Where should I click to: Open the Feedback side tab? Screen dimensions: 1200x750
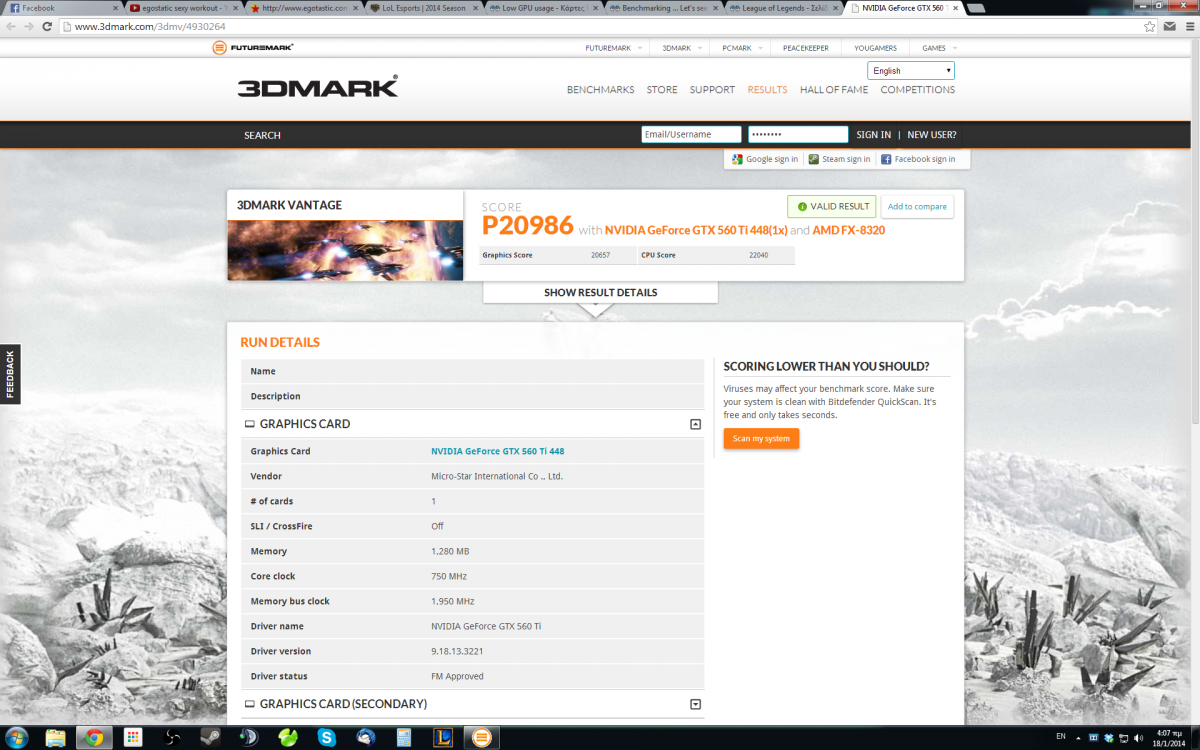click(10, 374)
